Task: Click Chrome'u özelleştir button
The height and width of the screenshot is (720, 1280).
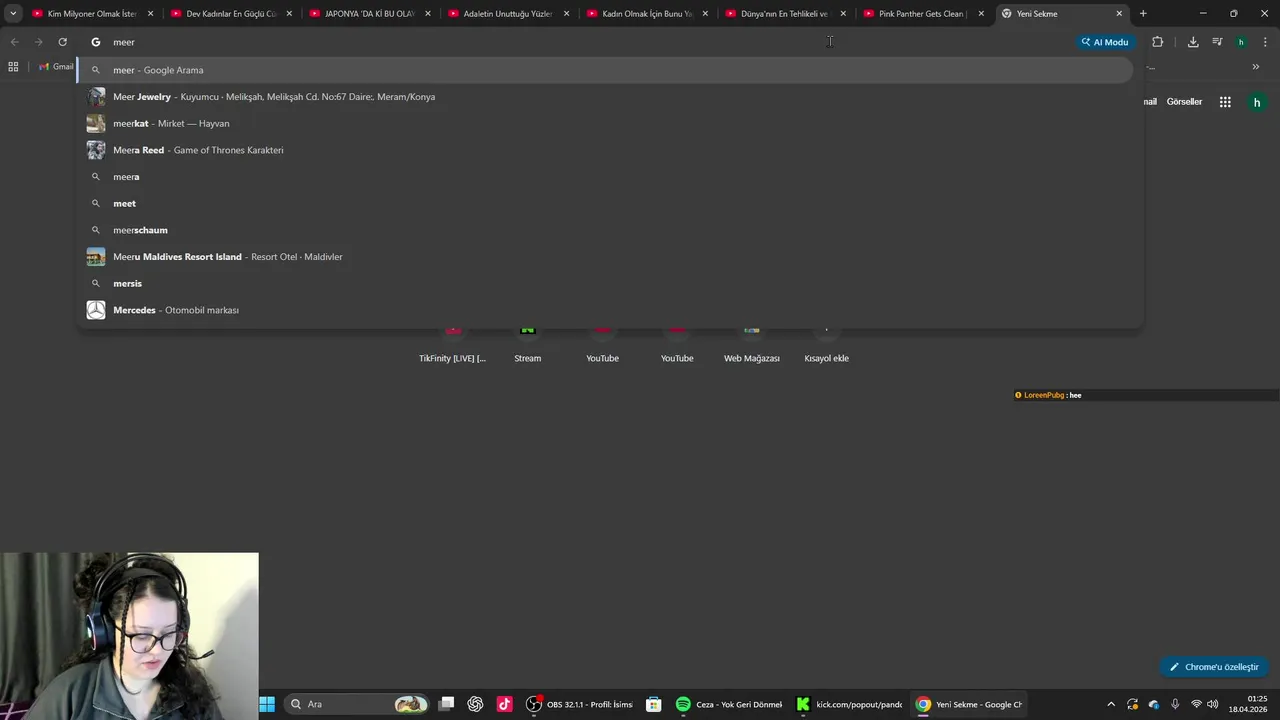Action: point(1214,667)
